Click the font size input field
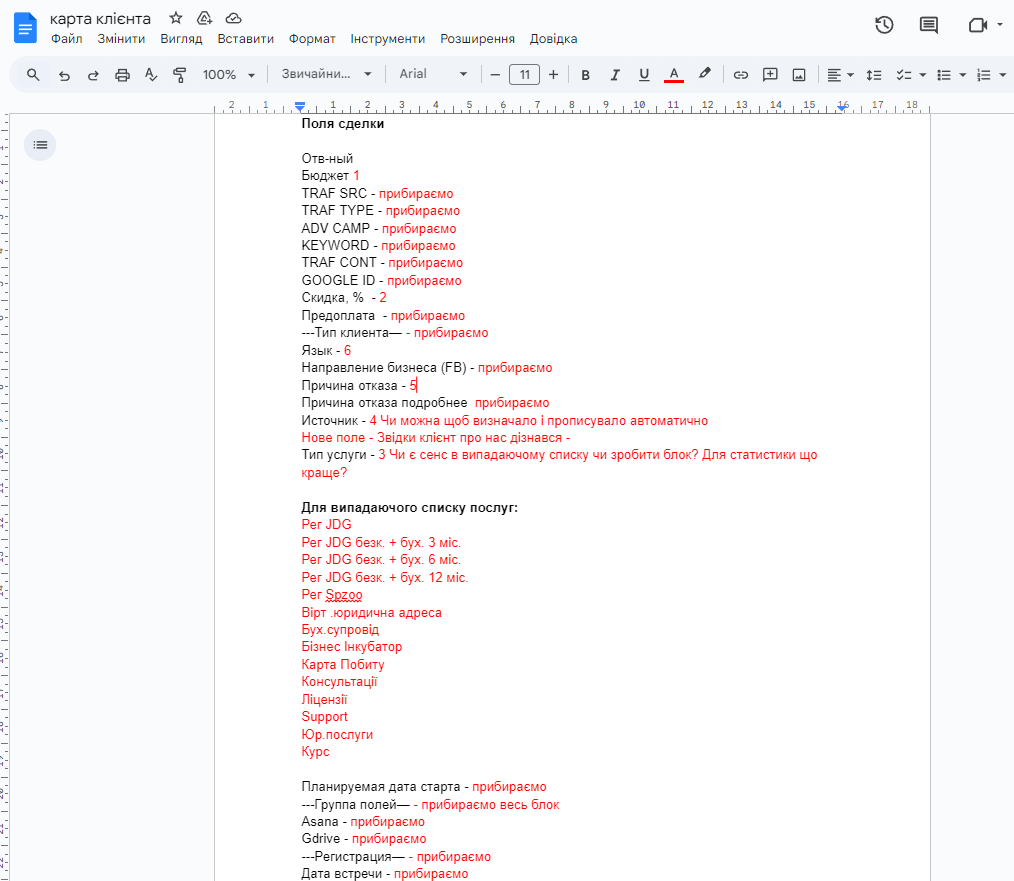 524,75
